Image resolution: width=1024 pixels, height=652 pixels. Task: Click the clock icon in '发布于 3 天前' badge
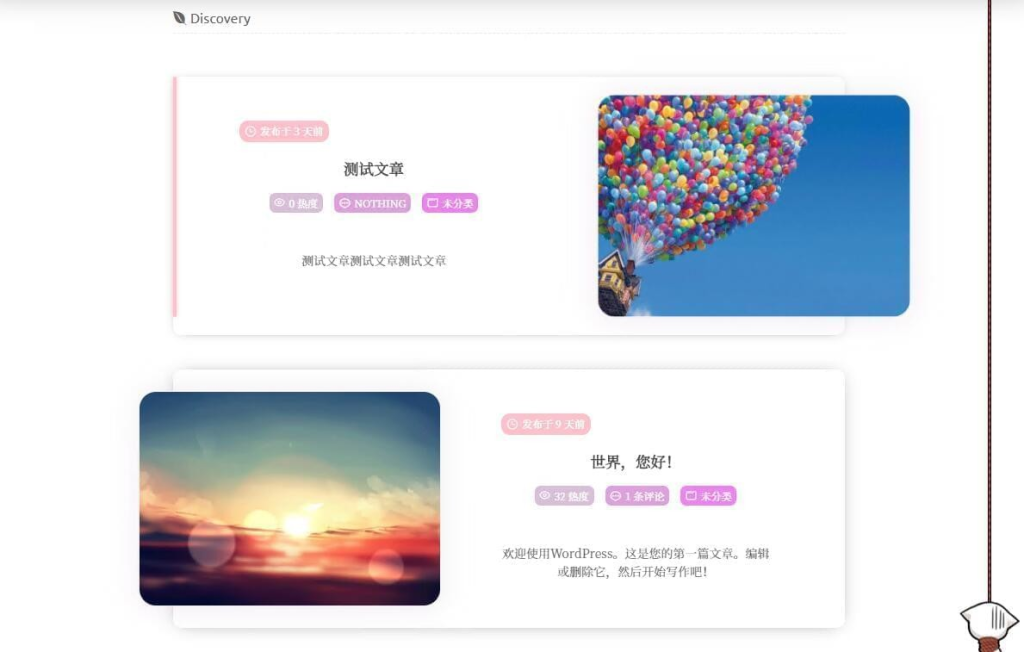(250, 132)
